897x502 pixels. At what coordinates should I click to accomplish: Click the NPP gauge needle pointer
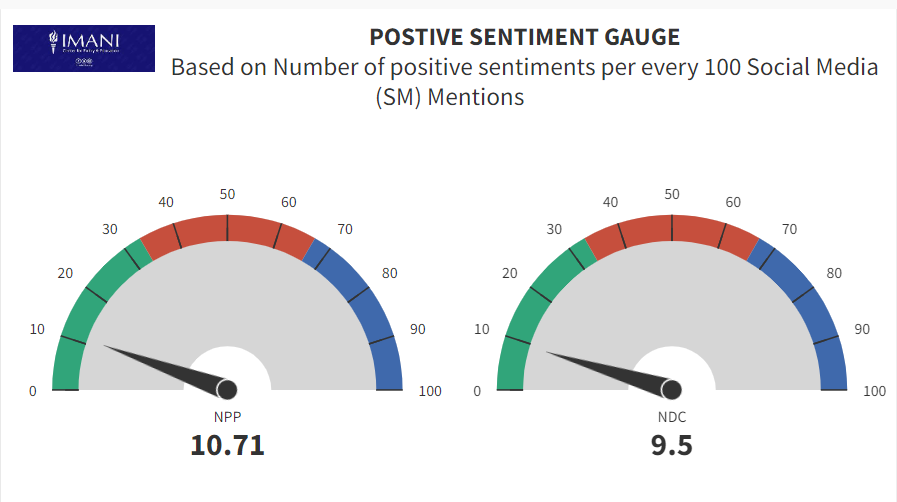tap(160, 367)
